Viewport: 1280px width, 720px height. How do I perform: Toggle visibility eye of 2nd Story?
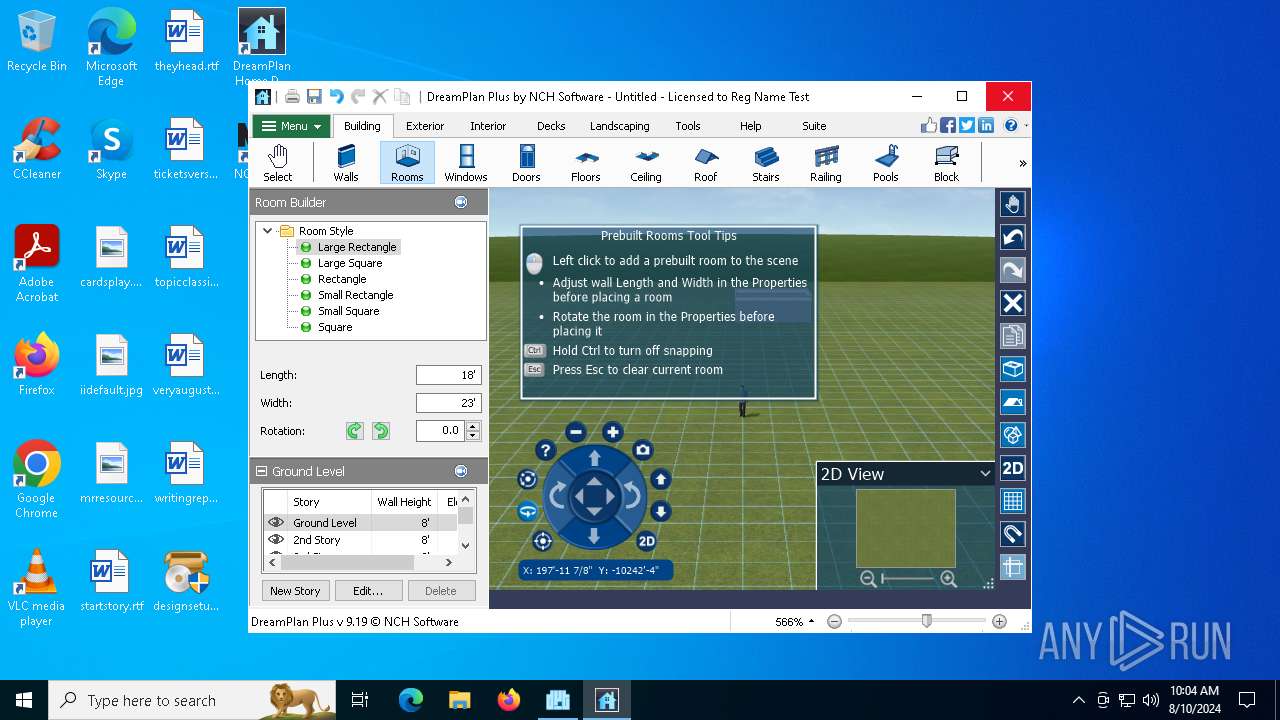coord(276,540)
